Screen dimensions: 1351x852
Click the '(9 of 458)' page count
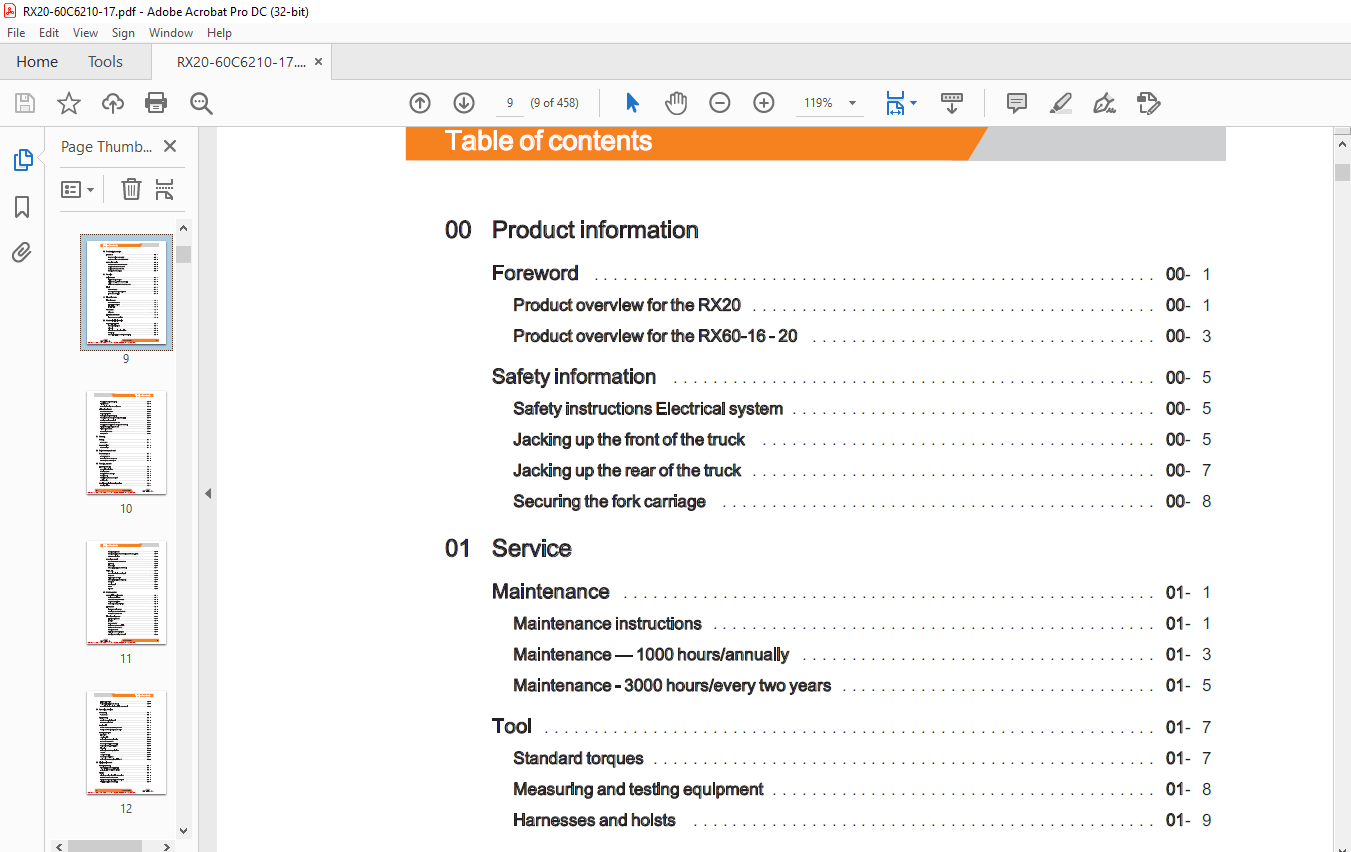coord(554,103)
